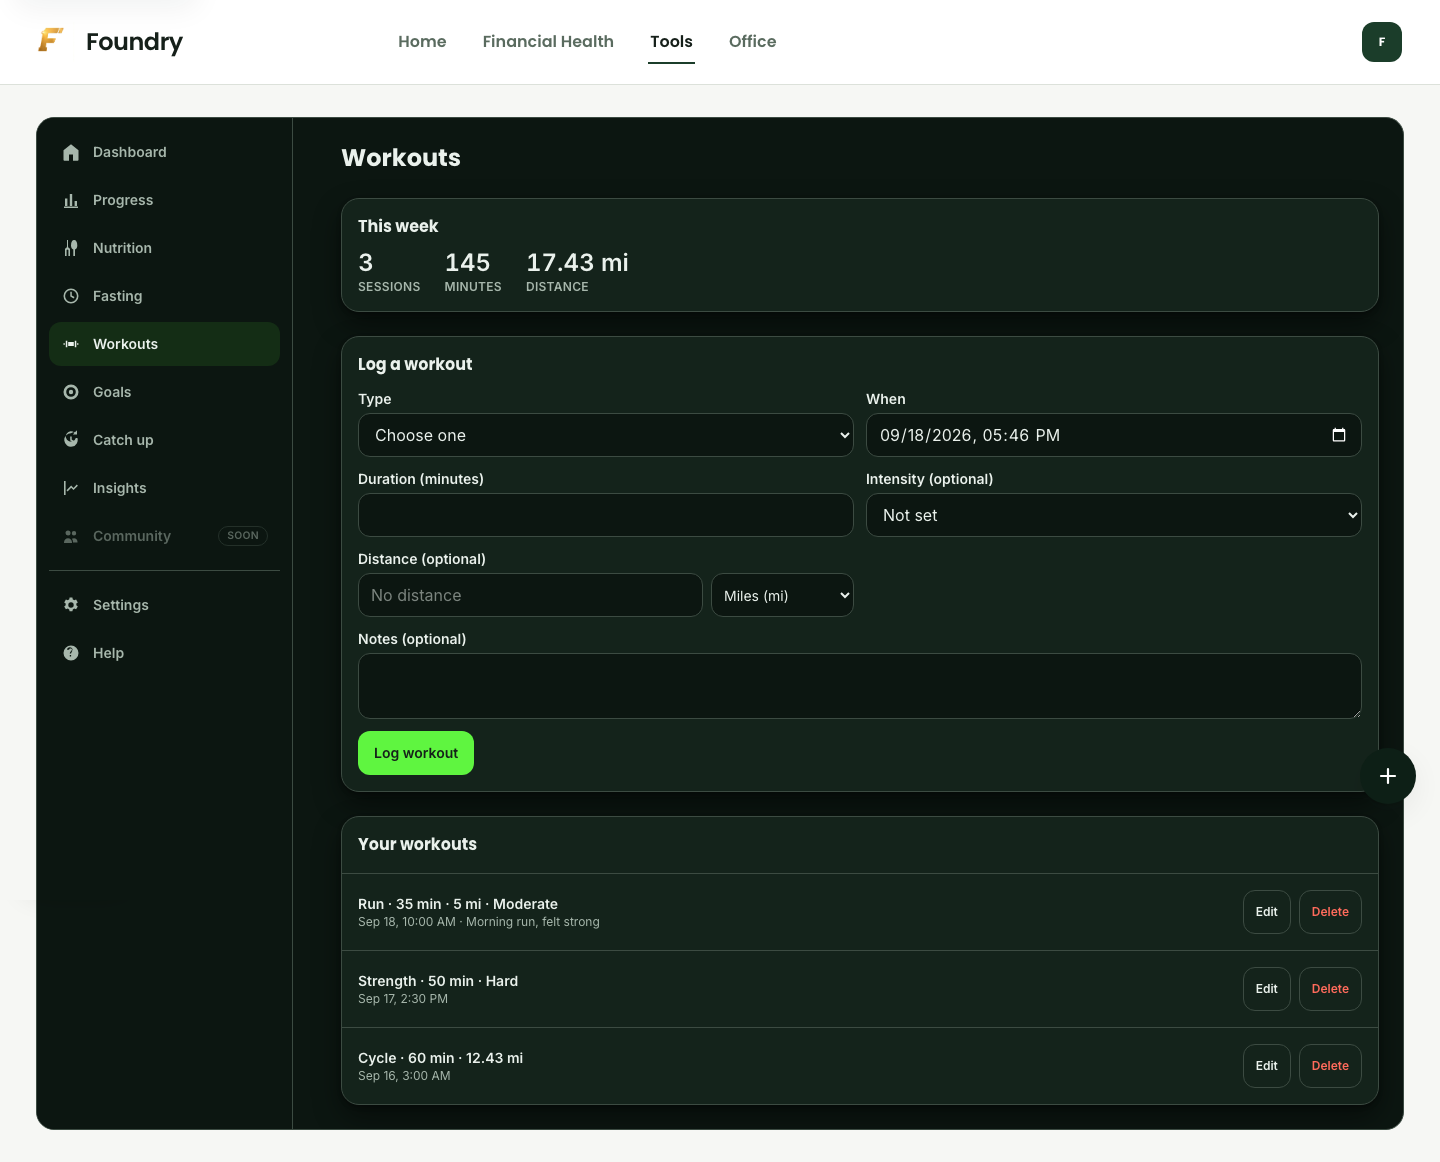Click the Catch up icon
Image resolution: width=1440 pixels, height=1162 pixels.
coord(71,440)
